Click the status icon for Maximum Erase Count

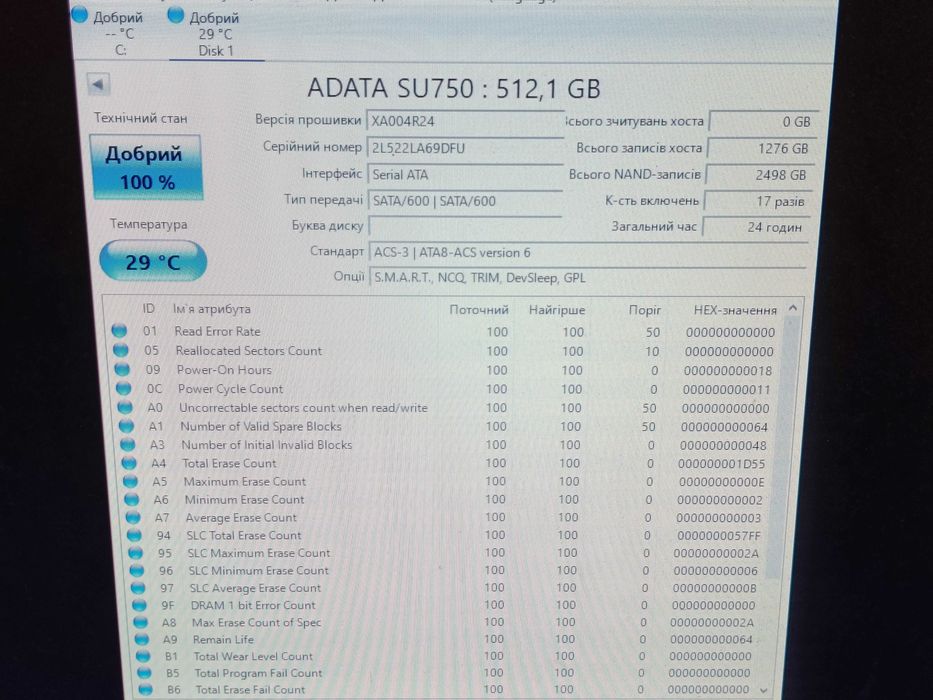tap(130, 481)
